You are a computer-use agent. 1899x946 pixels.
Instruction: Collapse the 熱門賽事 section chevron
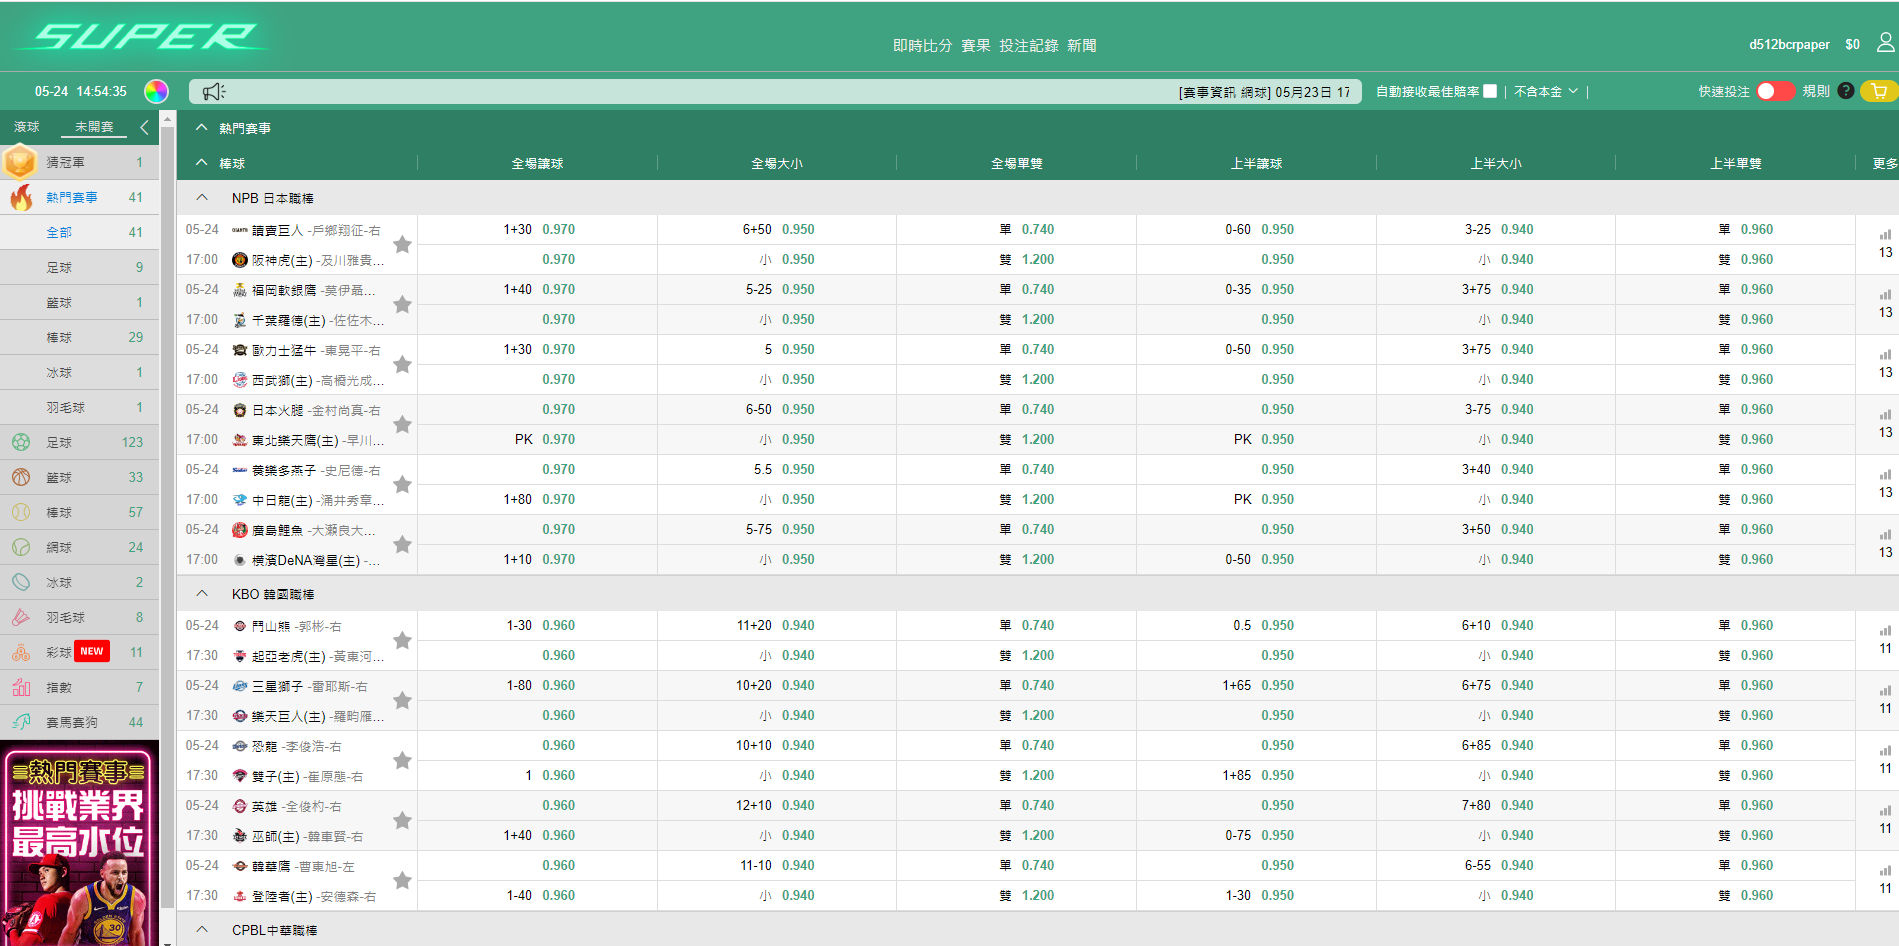click(x=202, y=128)
